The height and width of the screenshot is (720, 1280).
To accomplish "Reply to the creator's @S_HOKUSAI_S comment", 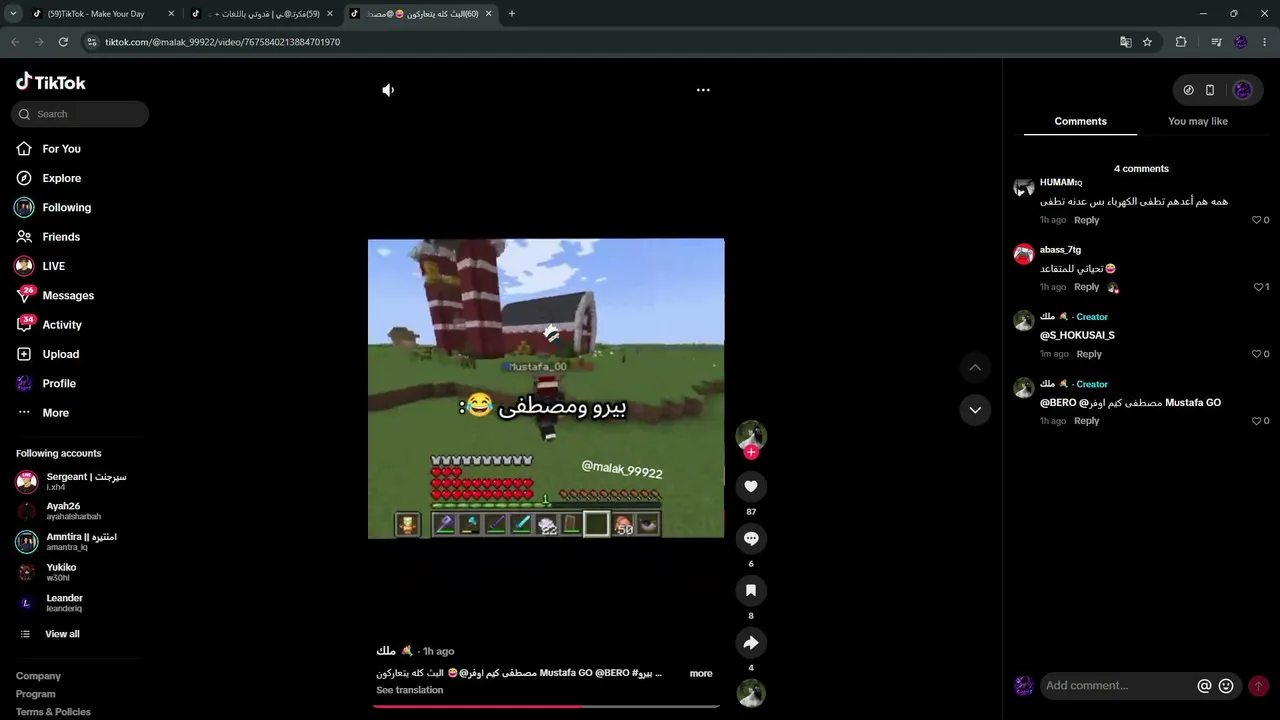I will click(1089, 354).
